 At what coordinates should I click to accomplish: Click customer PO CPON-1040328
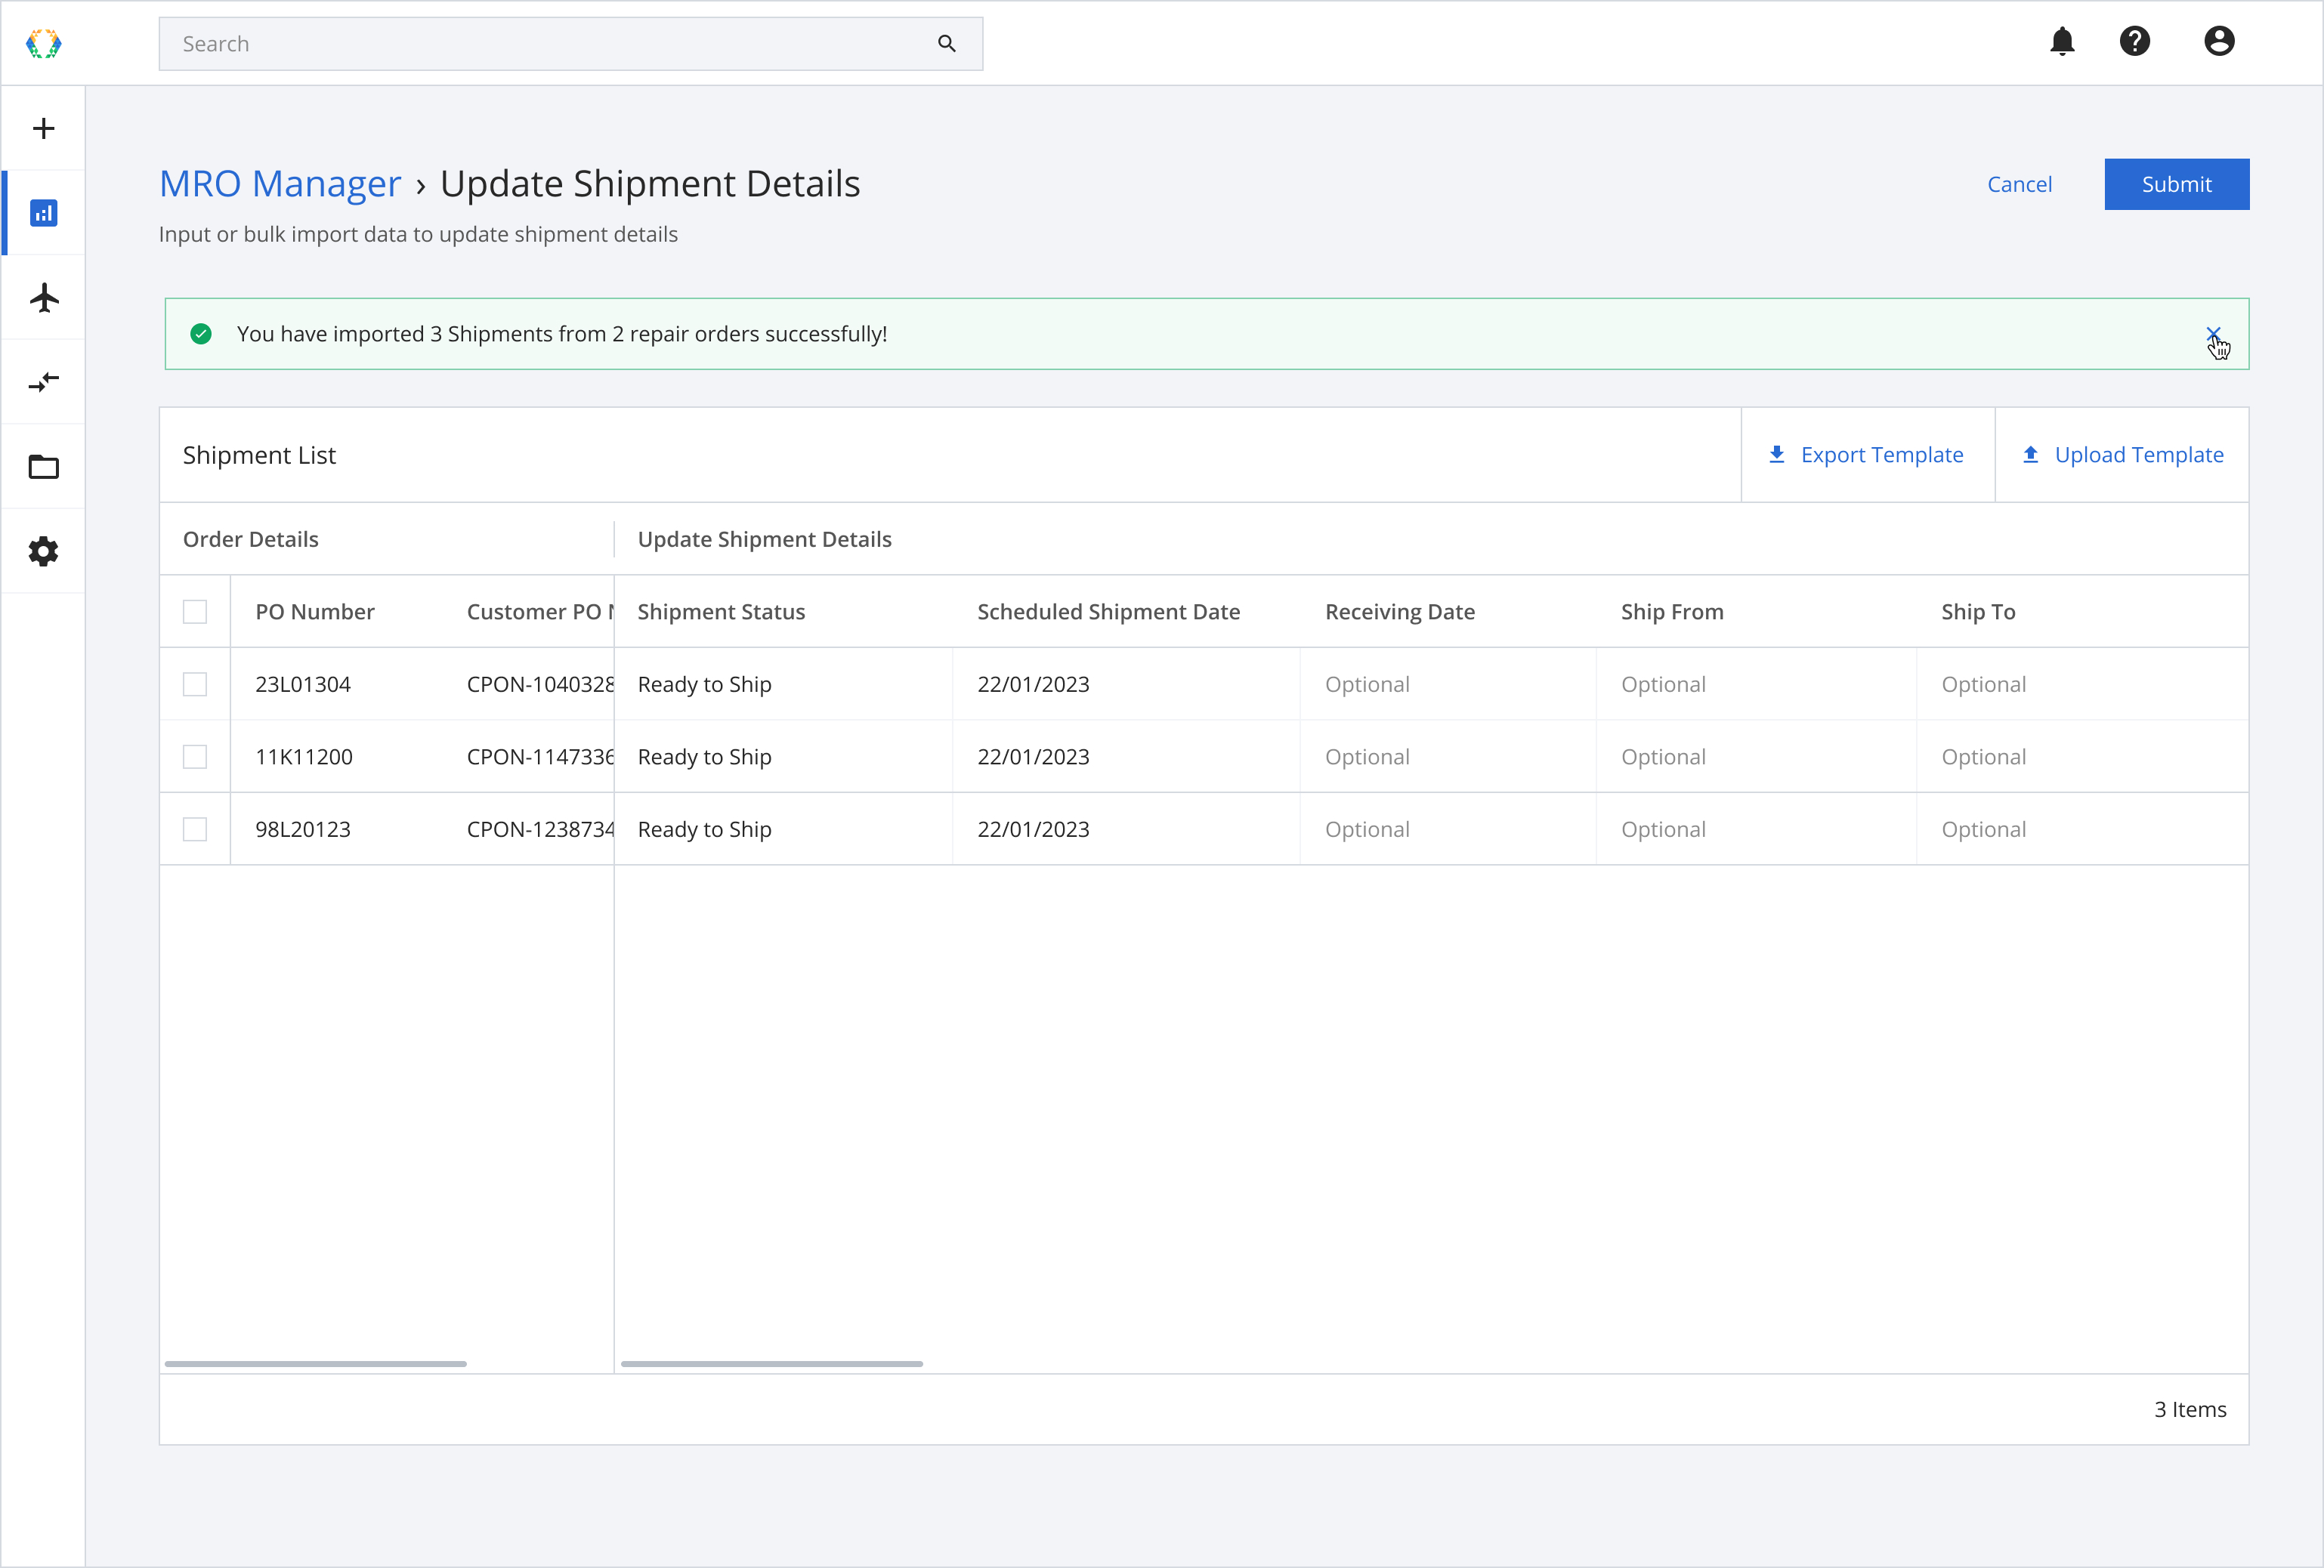[x=540, y=684]
